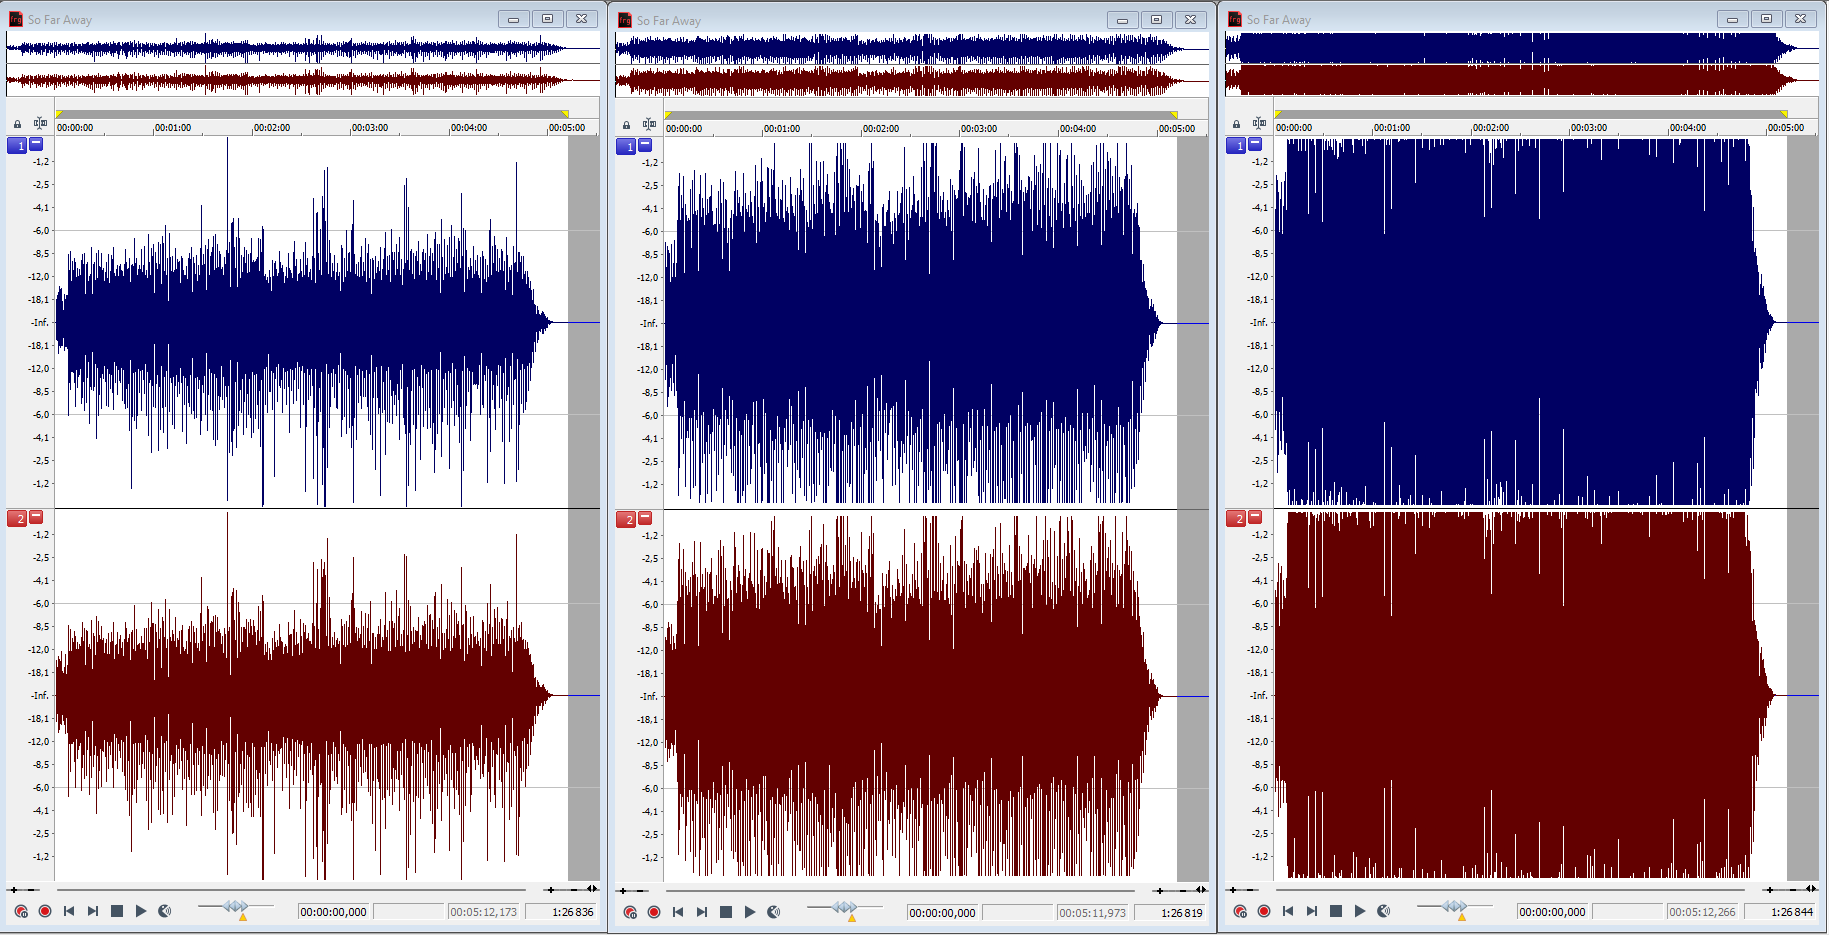Viewport: 1829px width, 935px height.
Task: Toggle channel 1 button in the left window
Action: point(17,146)
